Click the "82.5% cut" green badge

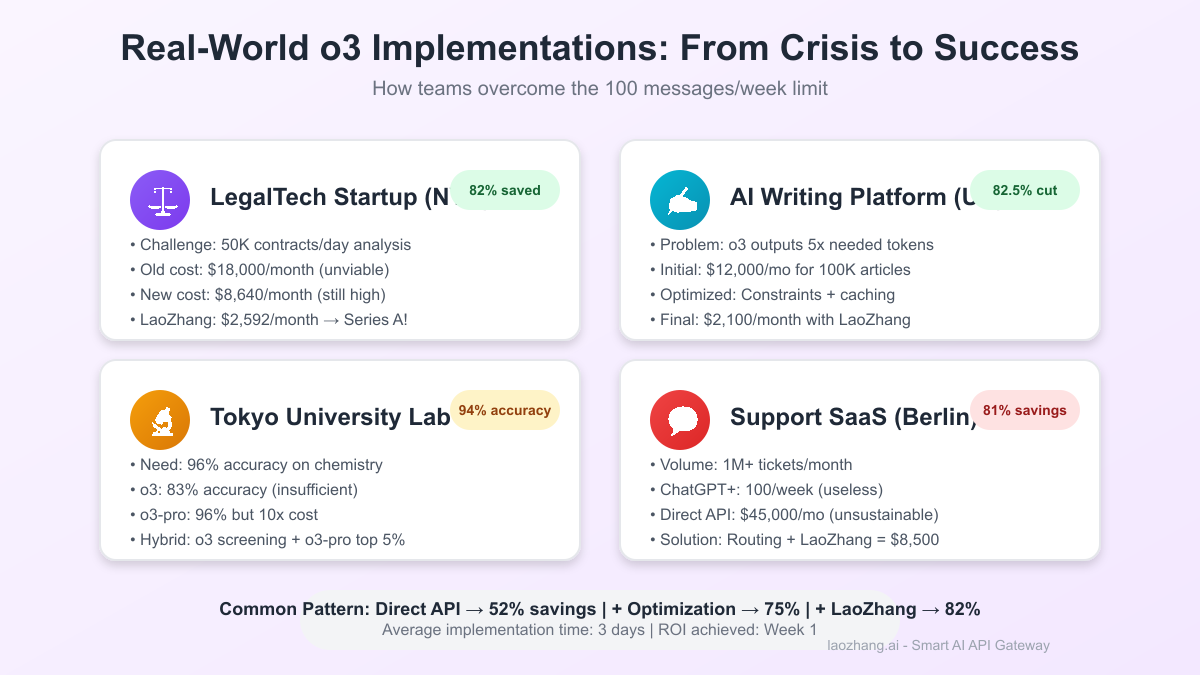coord(1025,191)
